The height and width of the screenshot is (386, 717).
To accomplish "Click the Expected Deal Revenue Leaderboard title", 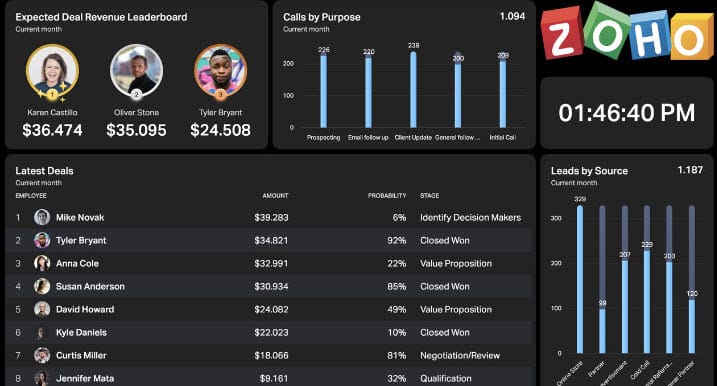I will click(x=101, y=17).
